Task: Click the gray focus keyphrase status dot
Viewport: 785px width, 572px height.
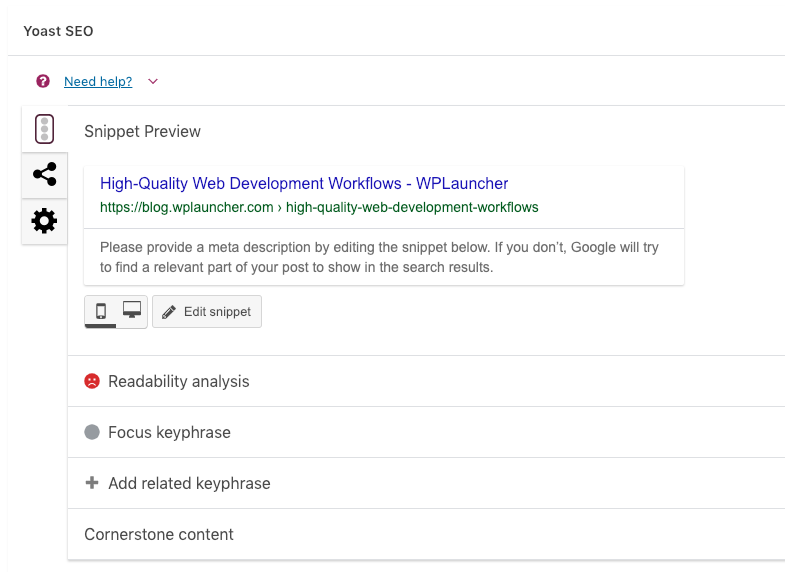Action: pyautogui.click(x=92, y=432)
